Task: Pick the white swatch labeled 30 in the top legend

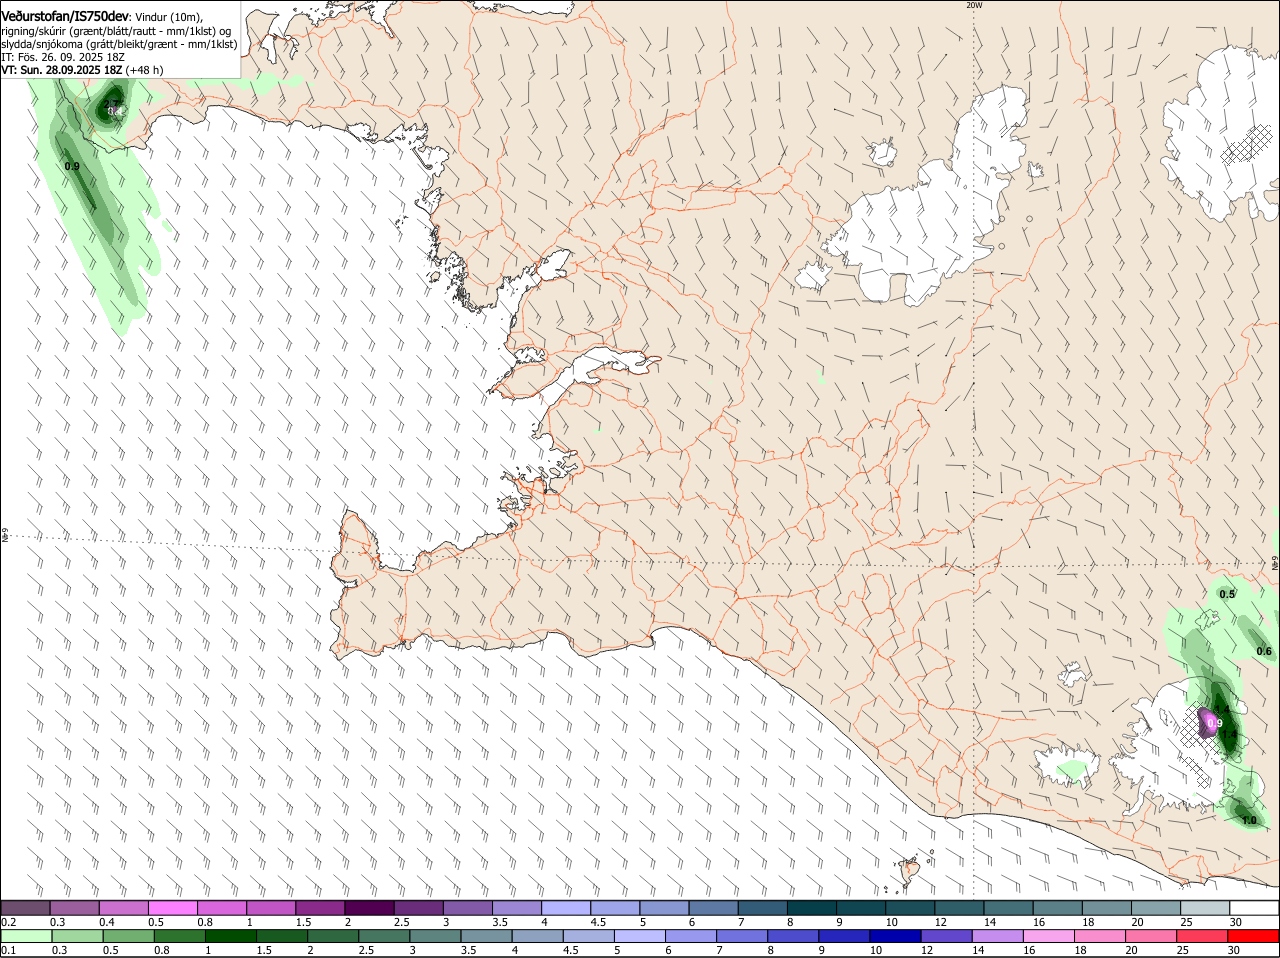Action: pos(1254,908)
